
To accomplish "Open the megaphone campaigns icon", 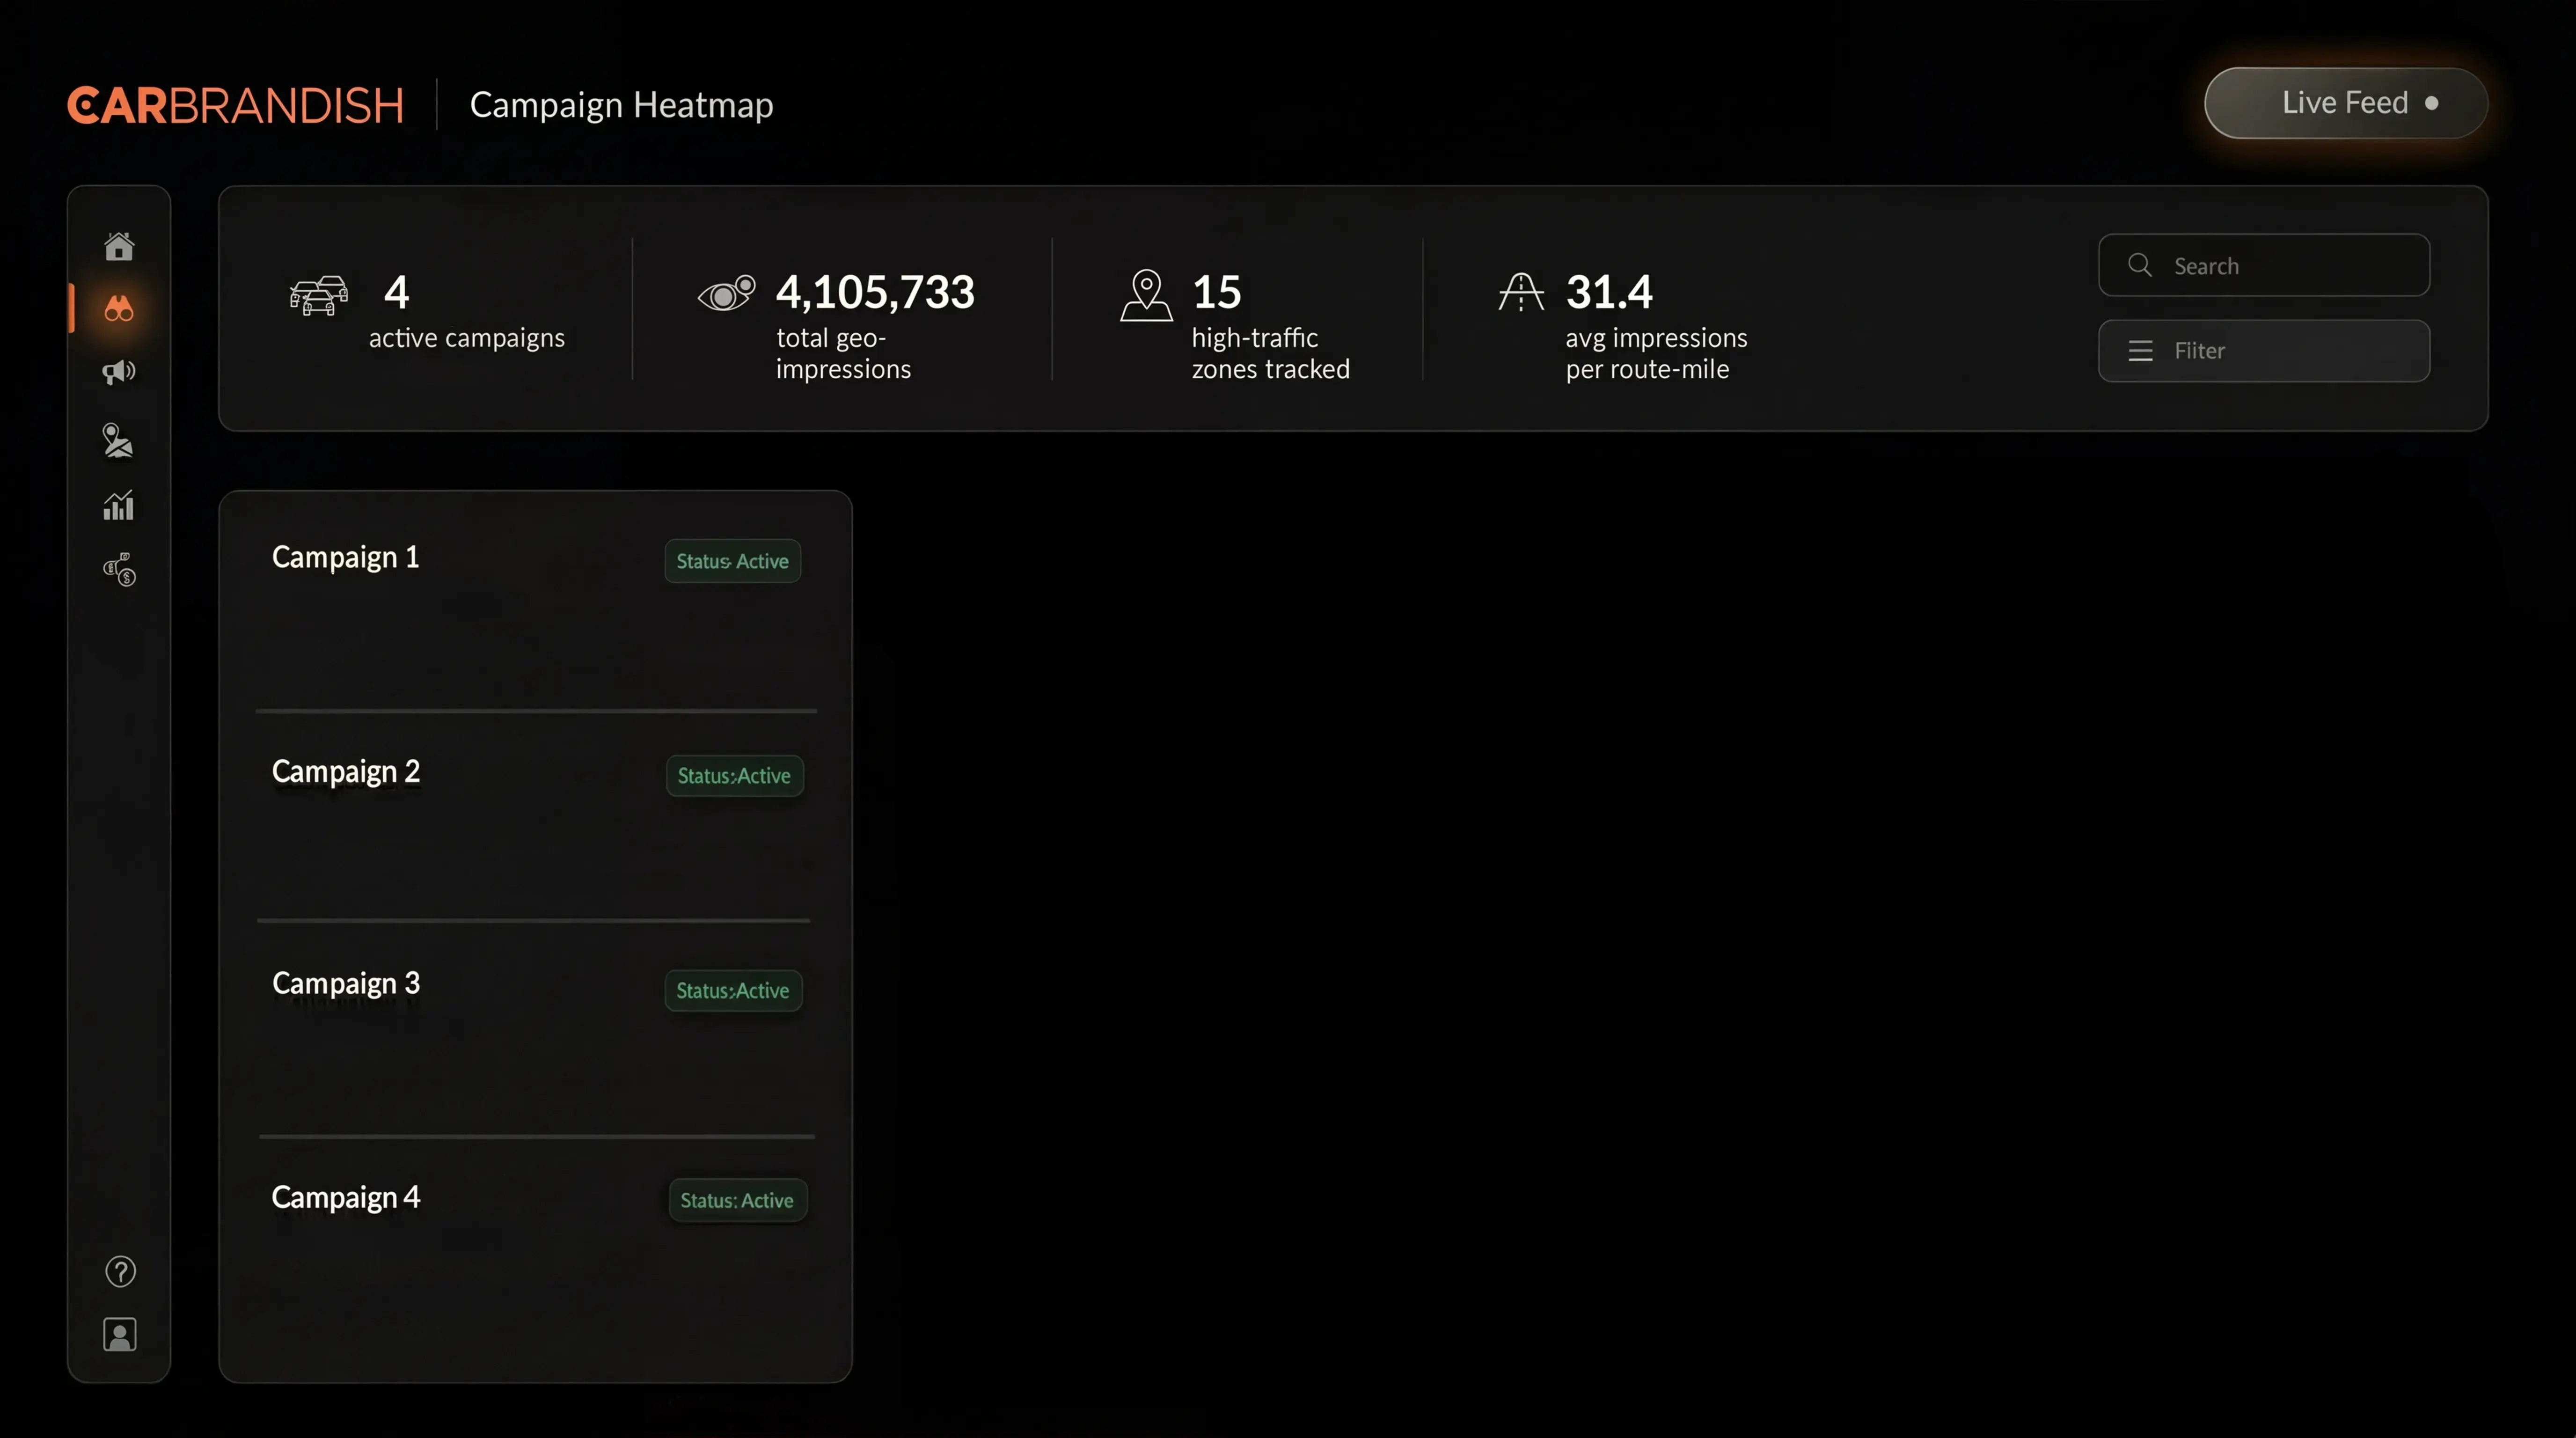I will pyautogui.click(x=119, y=372).
